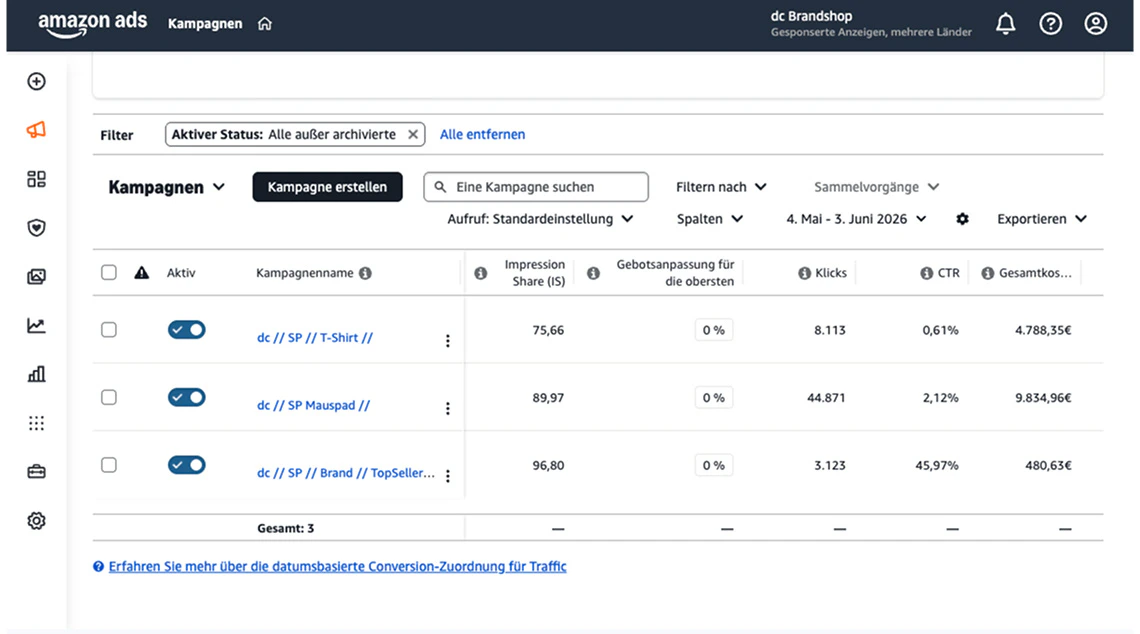Screen dimensions: 1140x634
Task: Go to home via house icon
Action: pyautogui.click(x=265, y=24)
